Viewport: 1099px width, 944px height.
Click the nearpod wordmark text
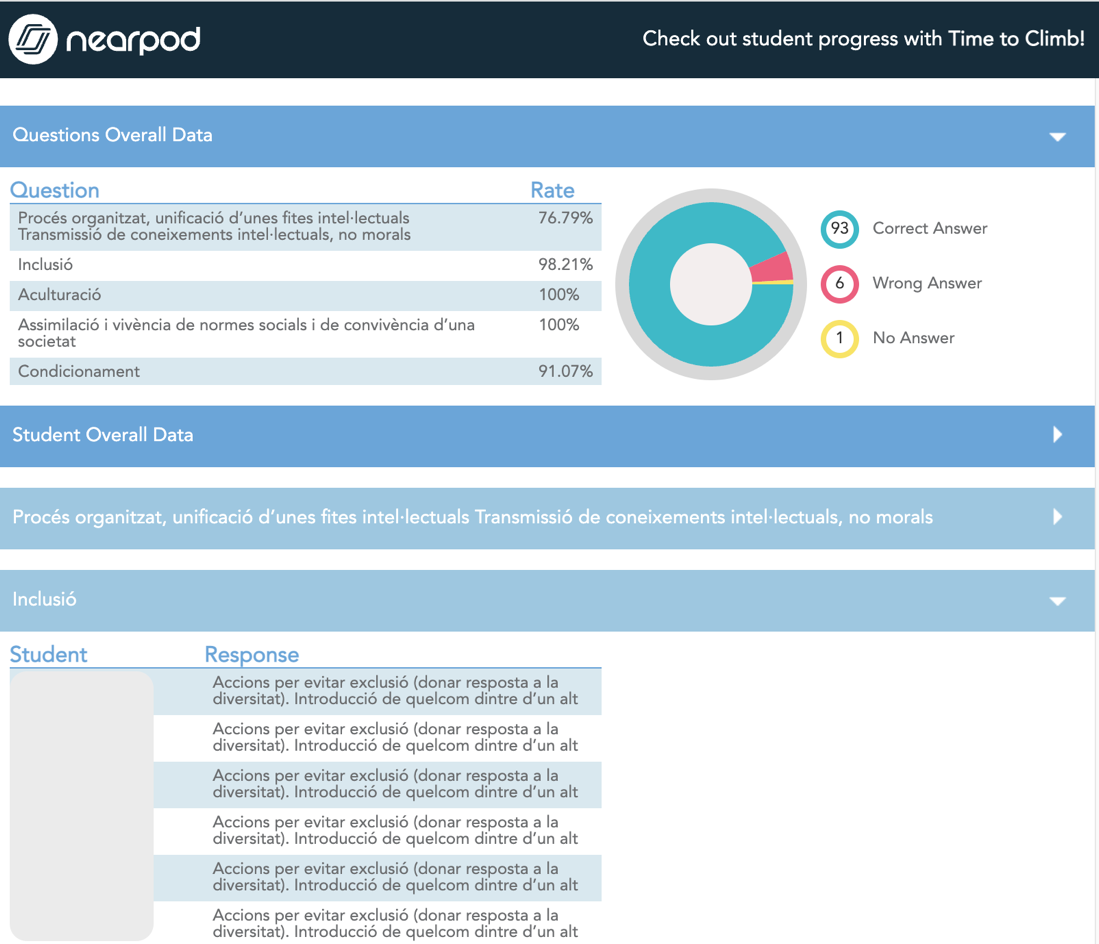[x=133, y=40]
